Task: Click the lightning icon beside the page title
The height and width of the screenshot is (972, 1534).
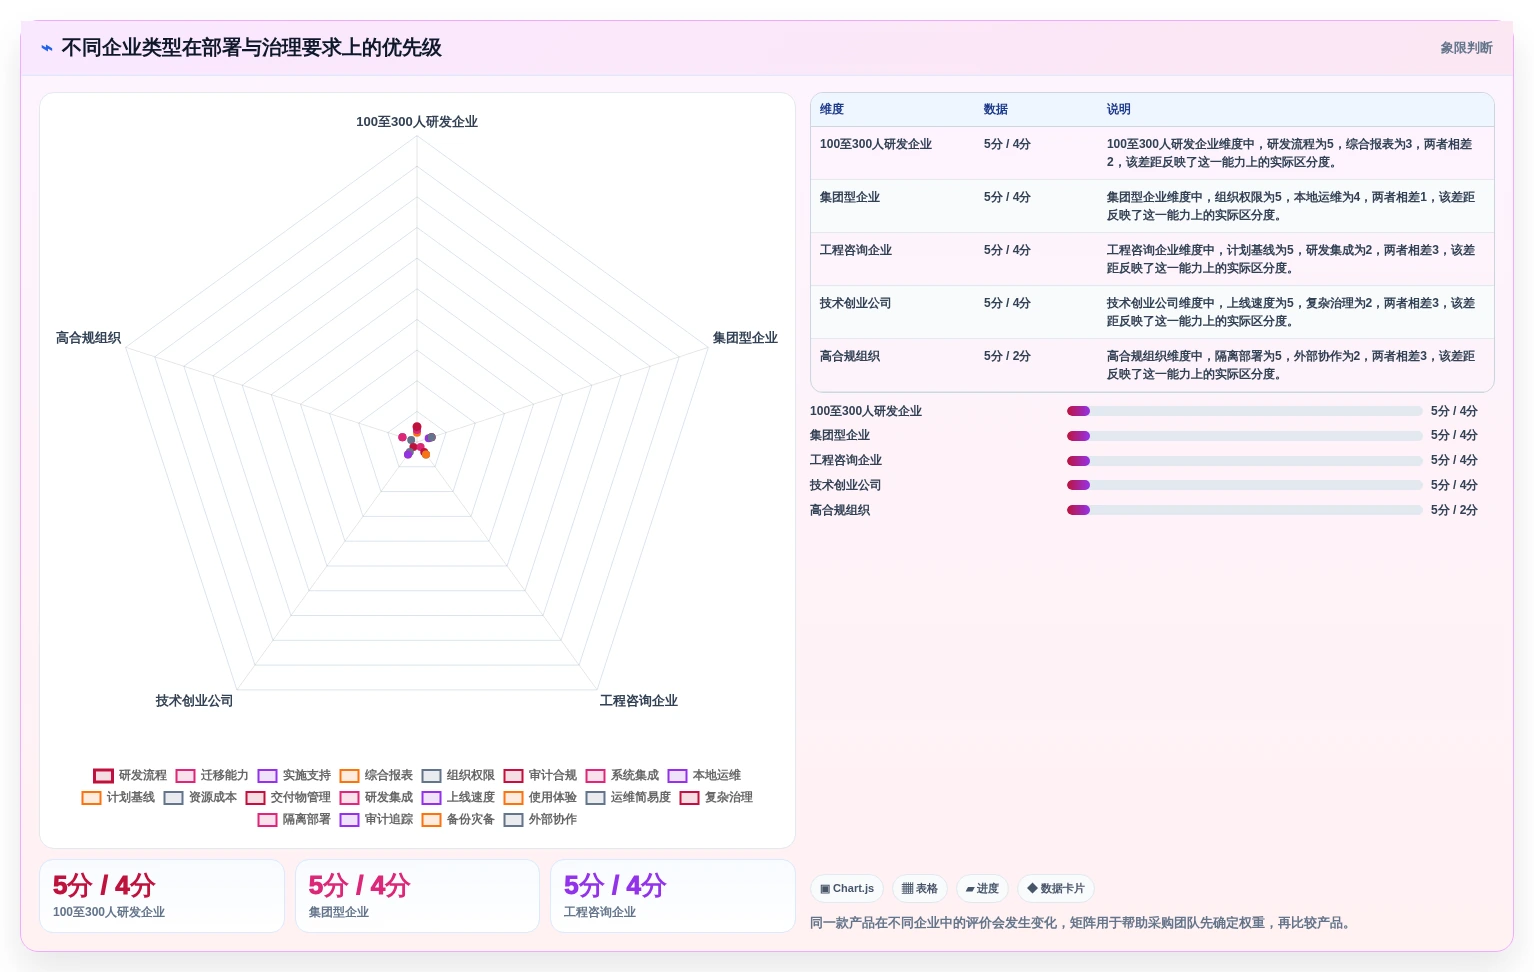Action: click(x=47, y=48)
